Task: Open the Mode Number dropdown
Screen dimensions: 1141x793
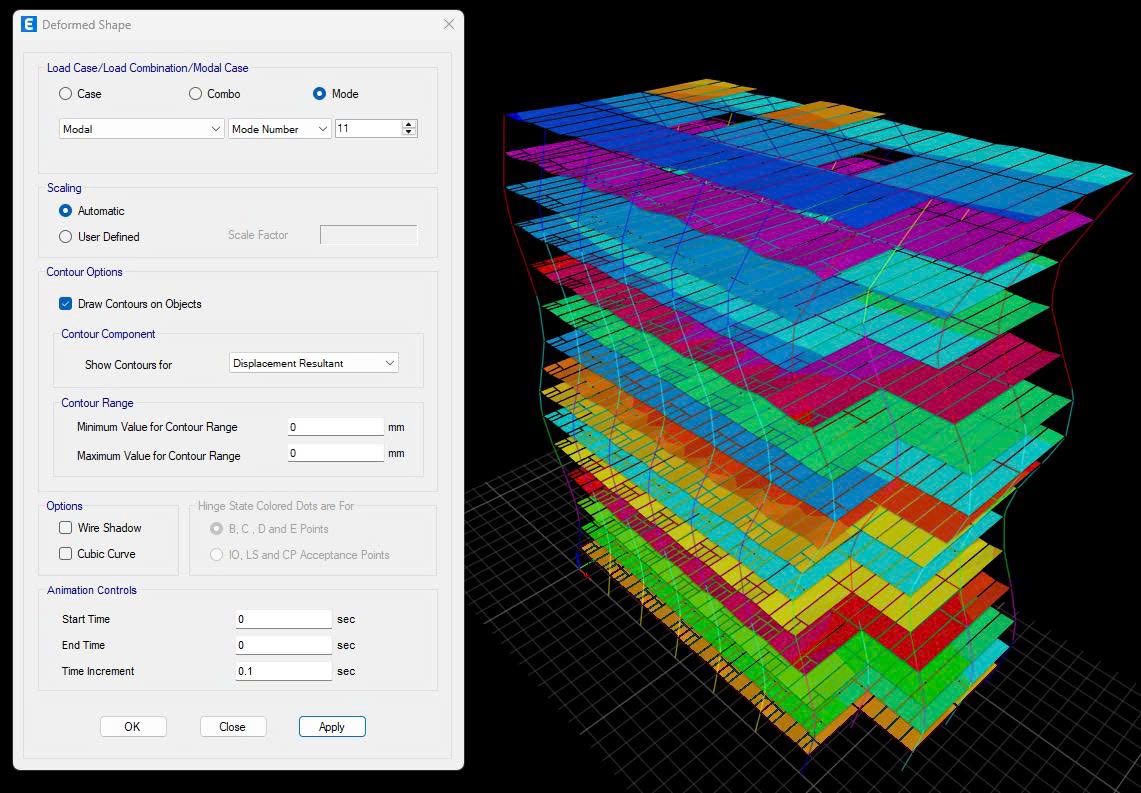Action: point(280,129)
